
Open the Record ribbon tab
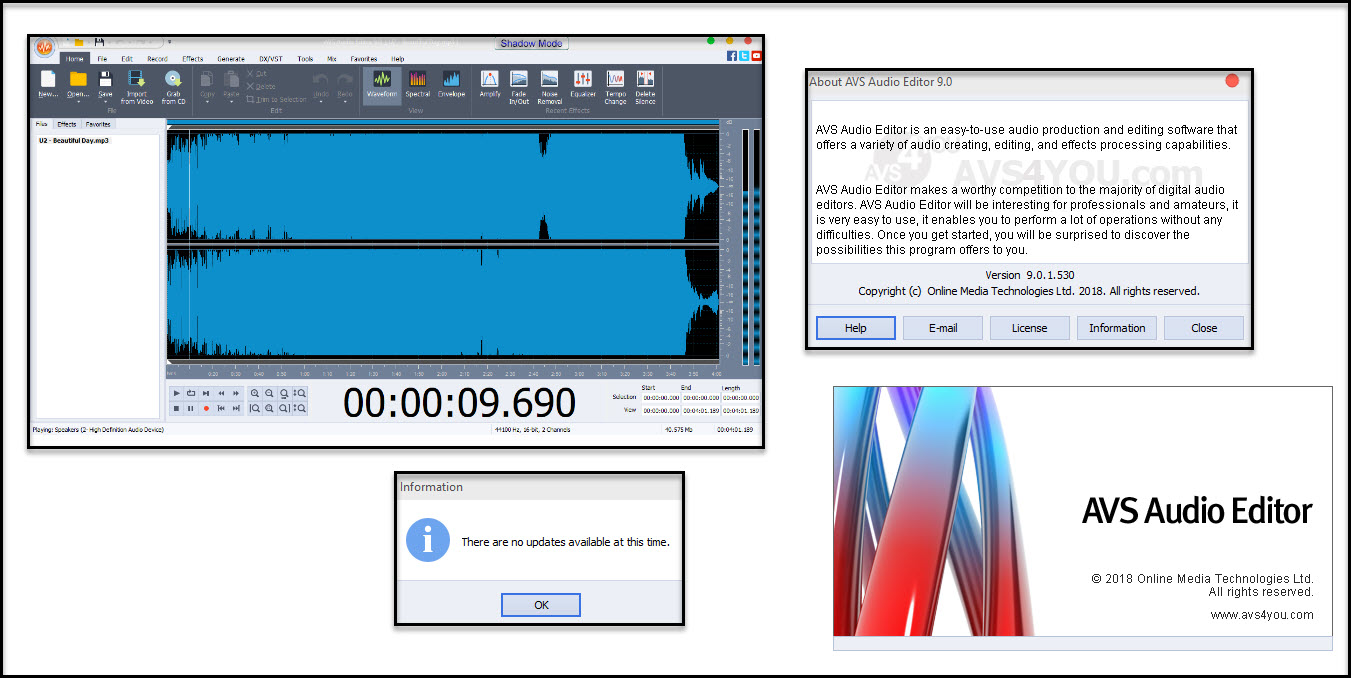point(157,59)
